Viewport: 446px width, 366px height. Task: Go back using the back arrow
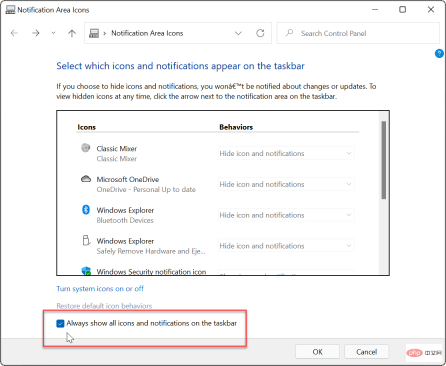tap(14, 33)
